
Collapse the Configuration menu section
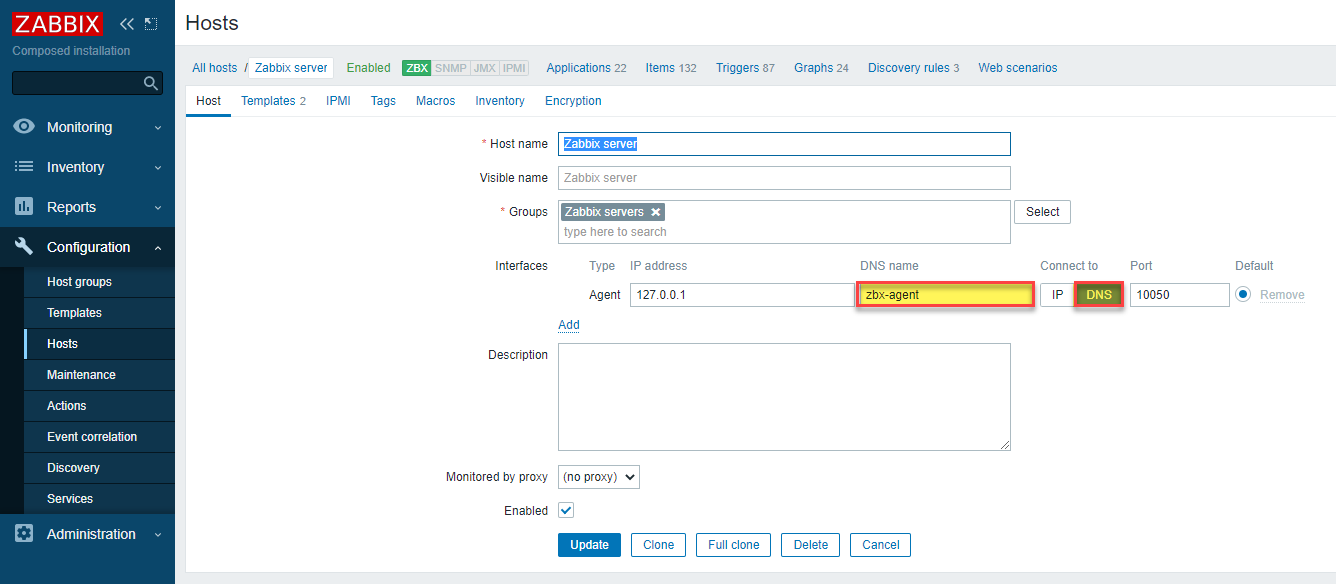(87, 247)
